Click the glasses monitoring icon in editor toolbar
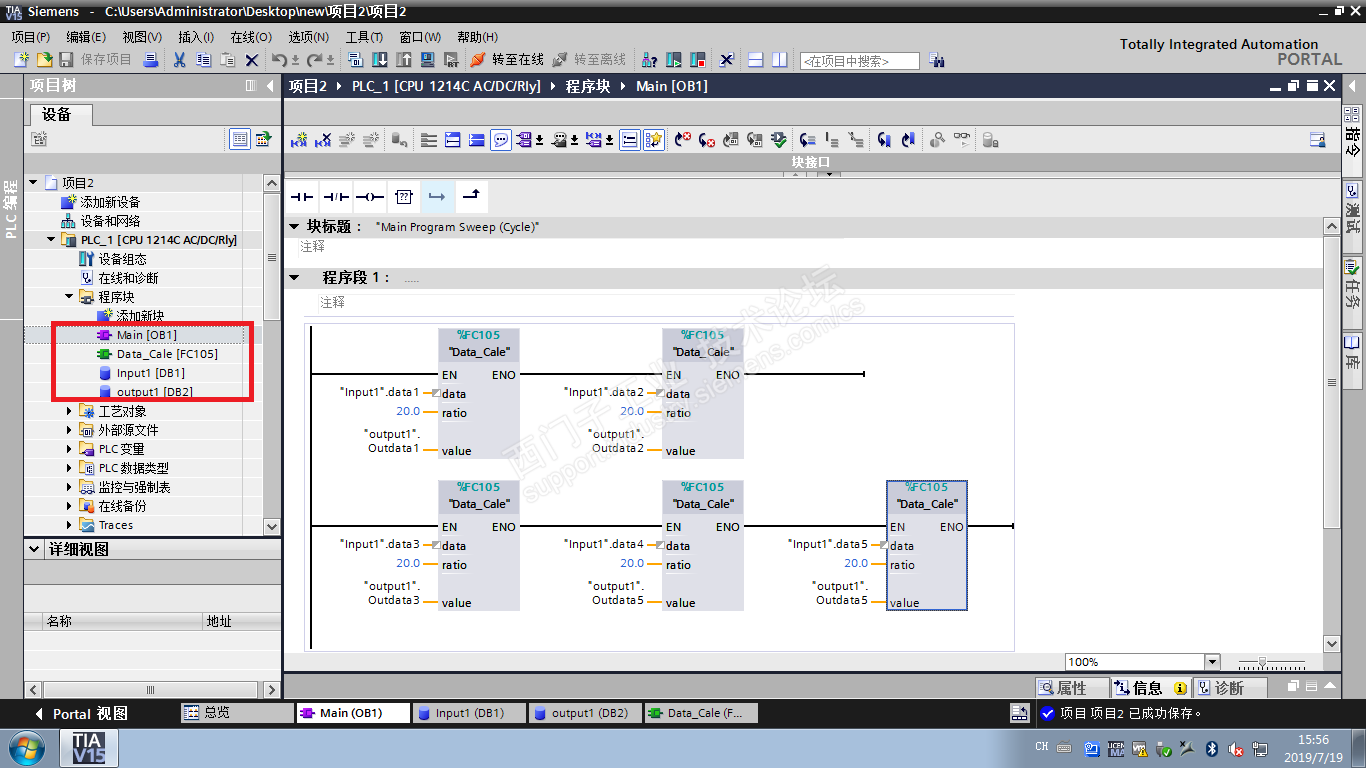Screen dimensions: 1366x768 click(x=962, y=140)
